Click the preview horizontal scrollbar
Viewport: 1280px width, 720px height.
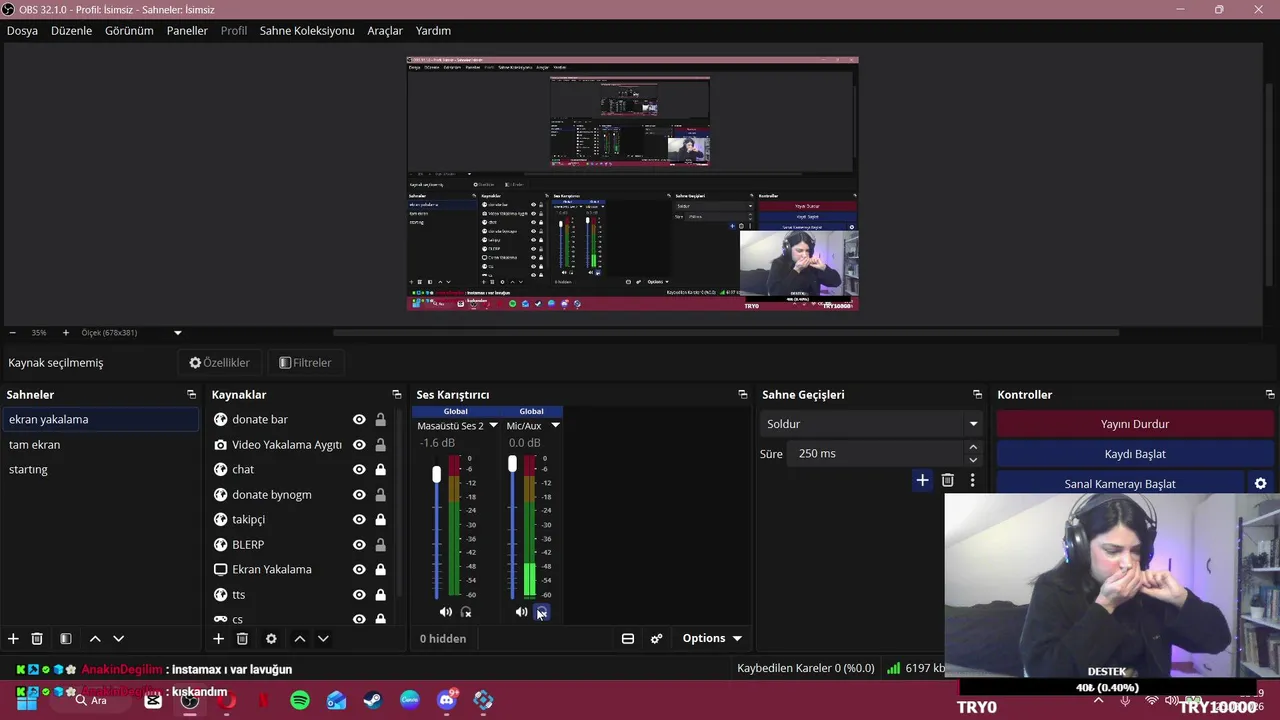coord(726,333)
